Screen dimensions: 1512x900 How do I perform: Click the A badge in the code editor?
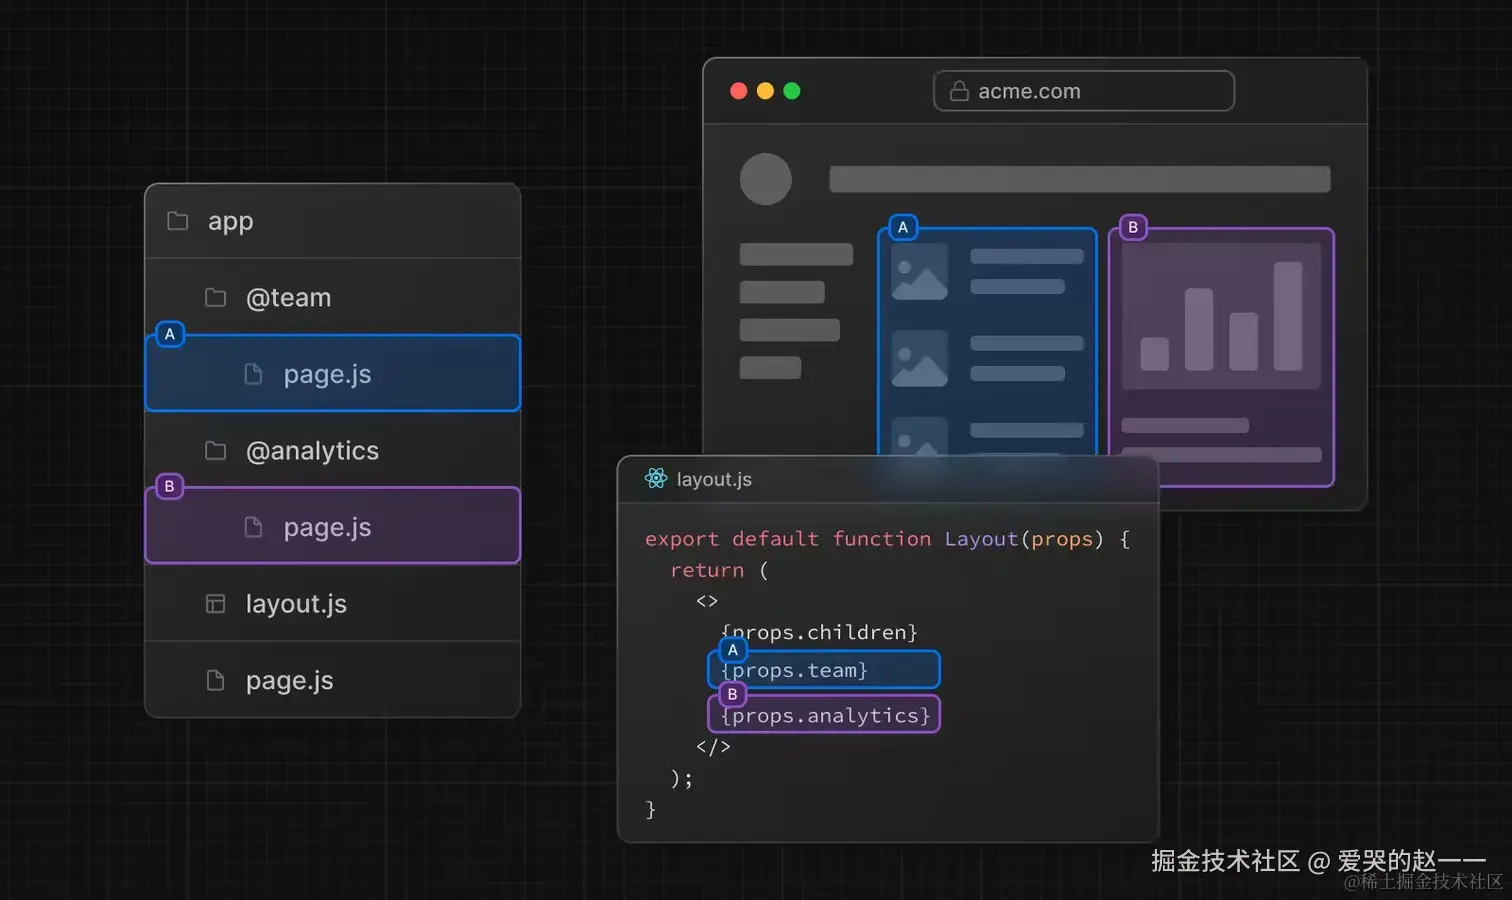point(733,650)
